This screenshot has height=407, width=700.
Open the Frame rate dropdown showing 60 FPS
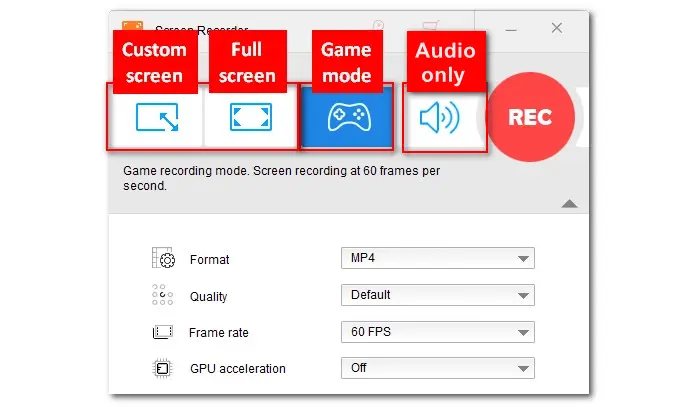(438, 332)
